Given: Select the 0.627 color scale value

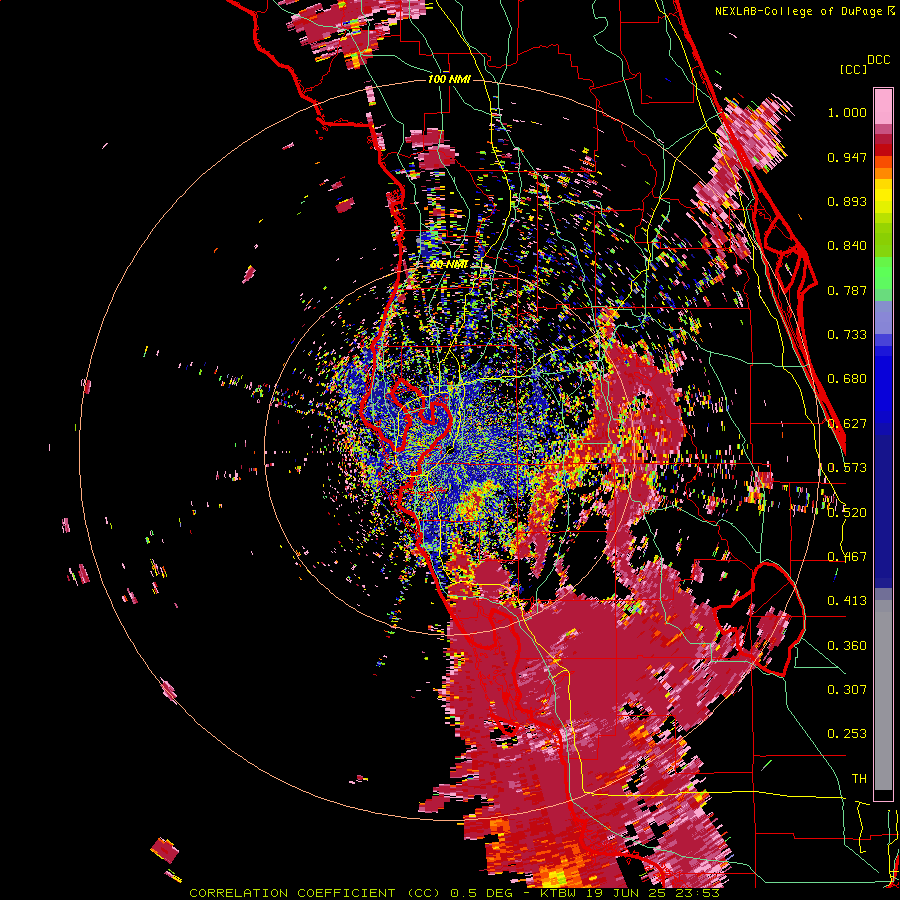Looking at the screenshot, I should tap(847, 424).
